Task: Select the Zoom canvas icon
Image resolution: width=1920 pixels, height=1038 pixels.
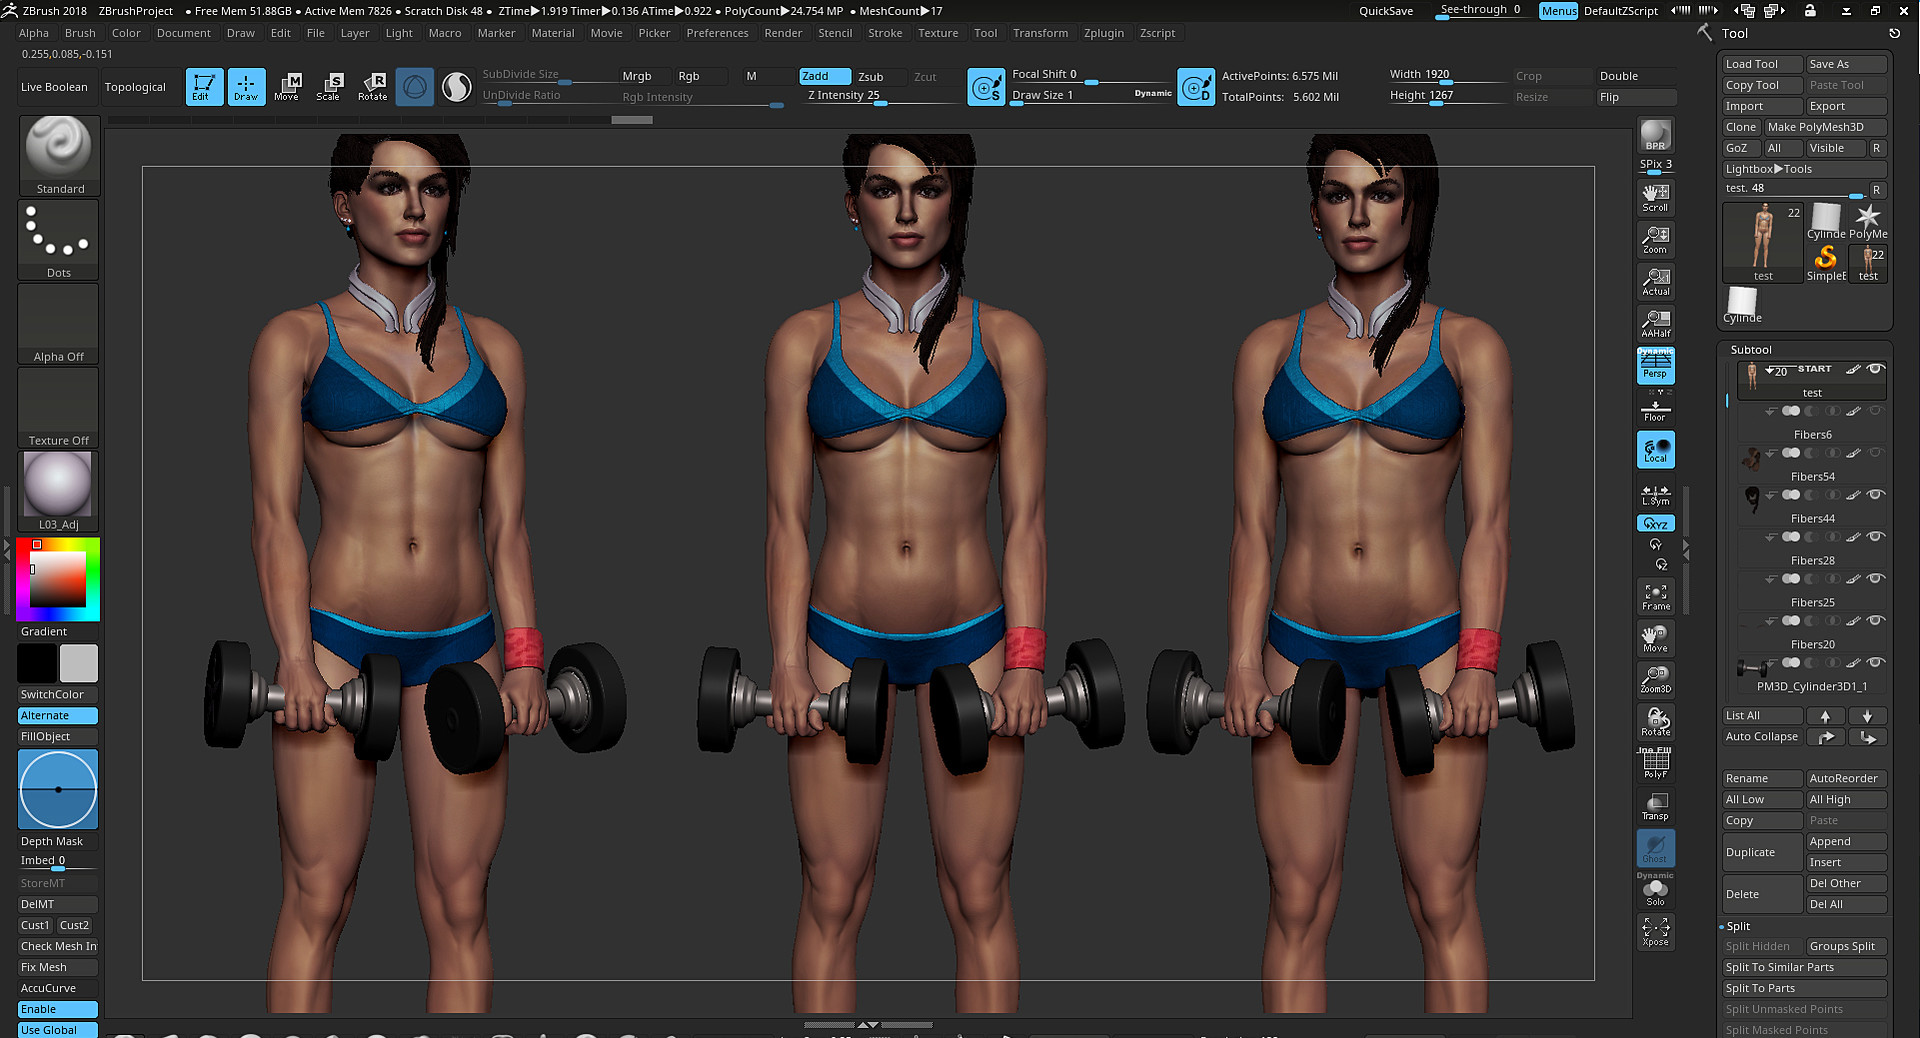Action: pos(1655,239)
